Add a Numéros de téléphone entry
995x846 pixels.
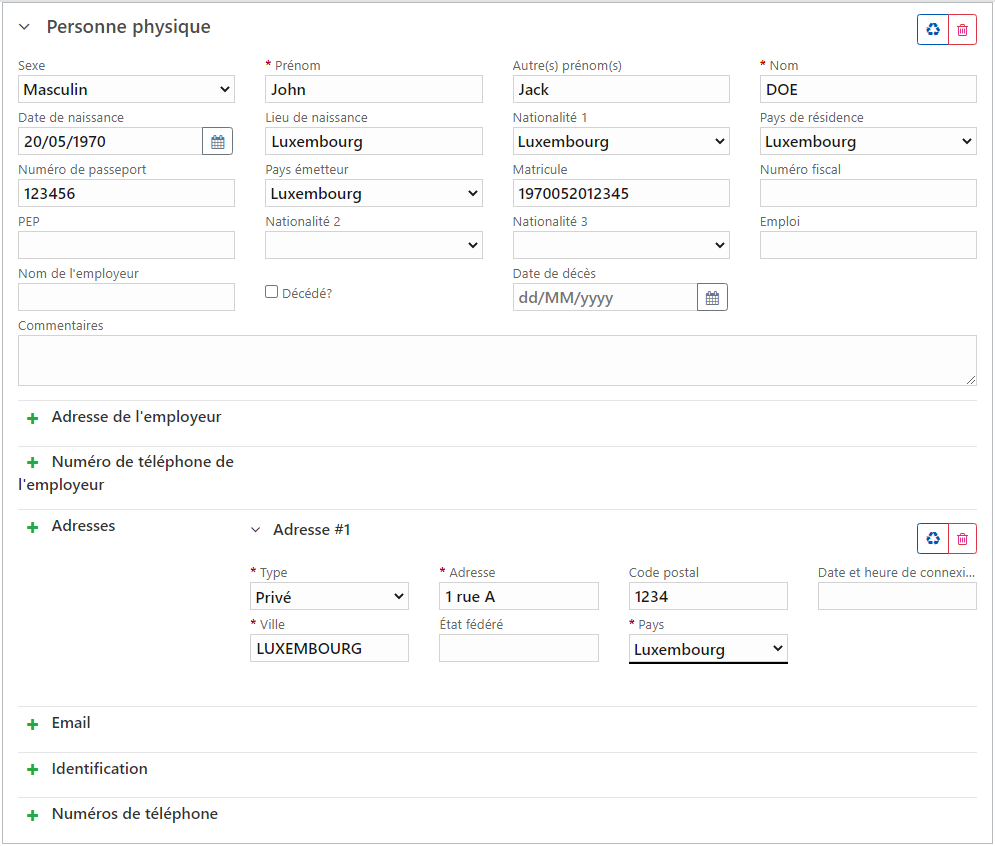(x=32, y=815)
